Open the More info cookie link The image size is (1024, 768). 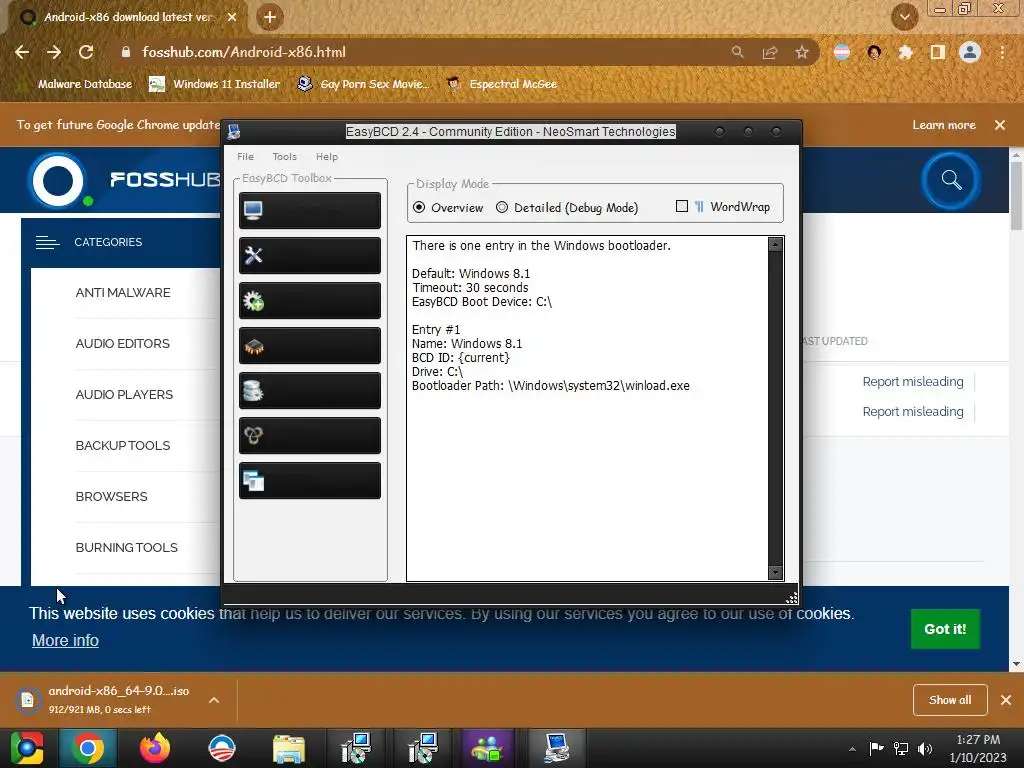[x=65, y=641]
